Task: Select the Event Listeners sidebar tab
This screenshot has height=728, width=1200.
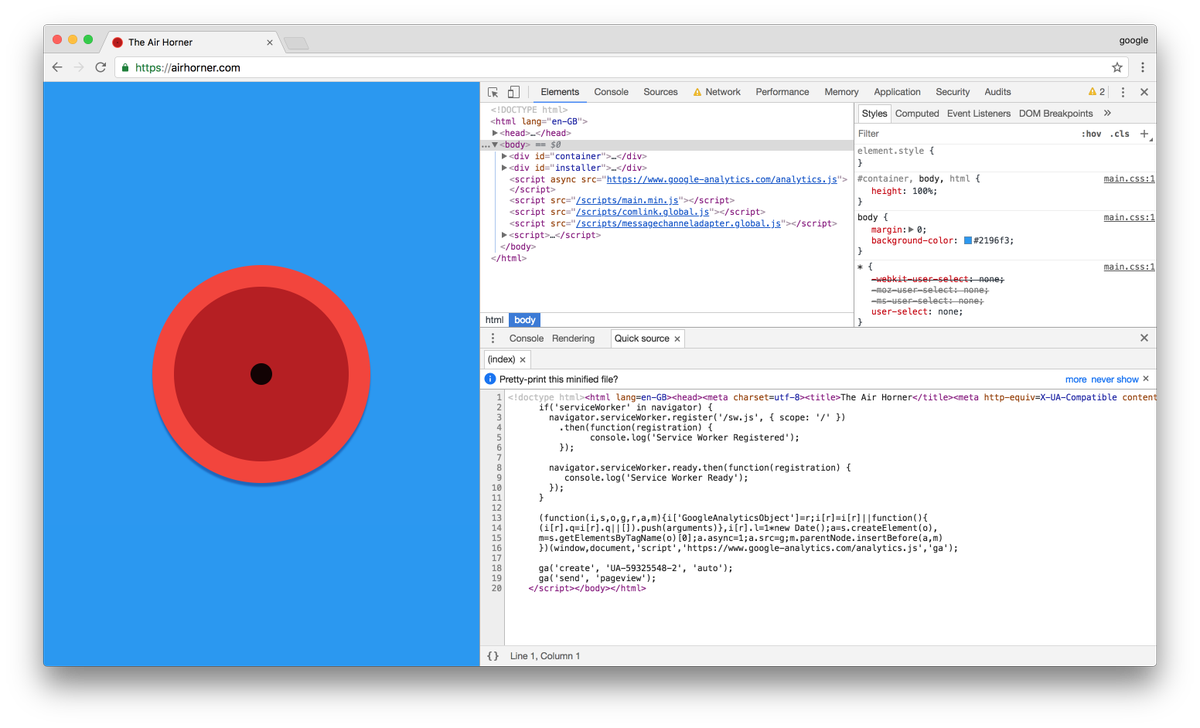Action: pyautogui.click(x=978, y=114)
